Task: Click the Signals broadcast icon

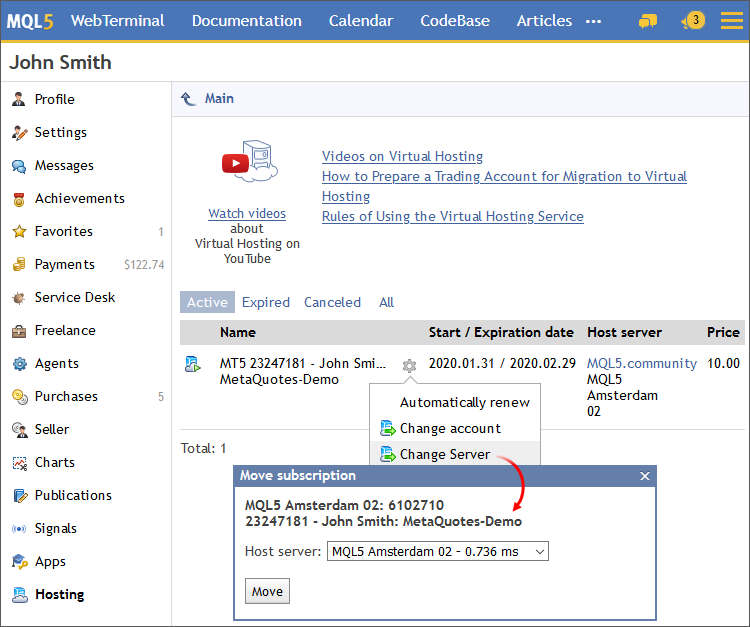Action: (19, 528)
